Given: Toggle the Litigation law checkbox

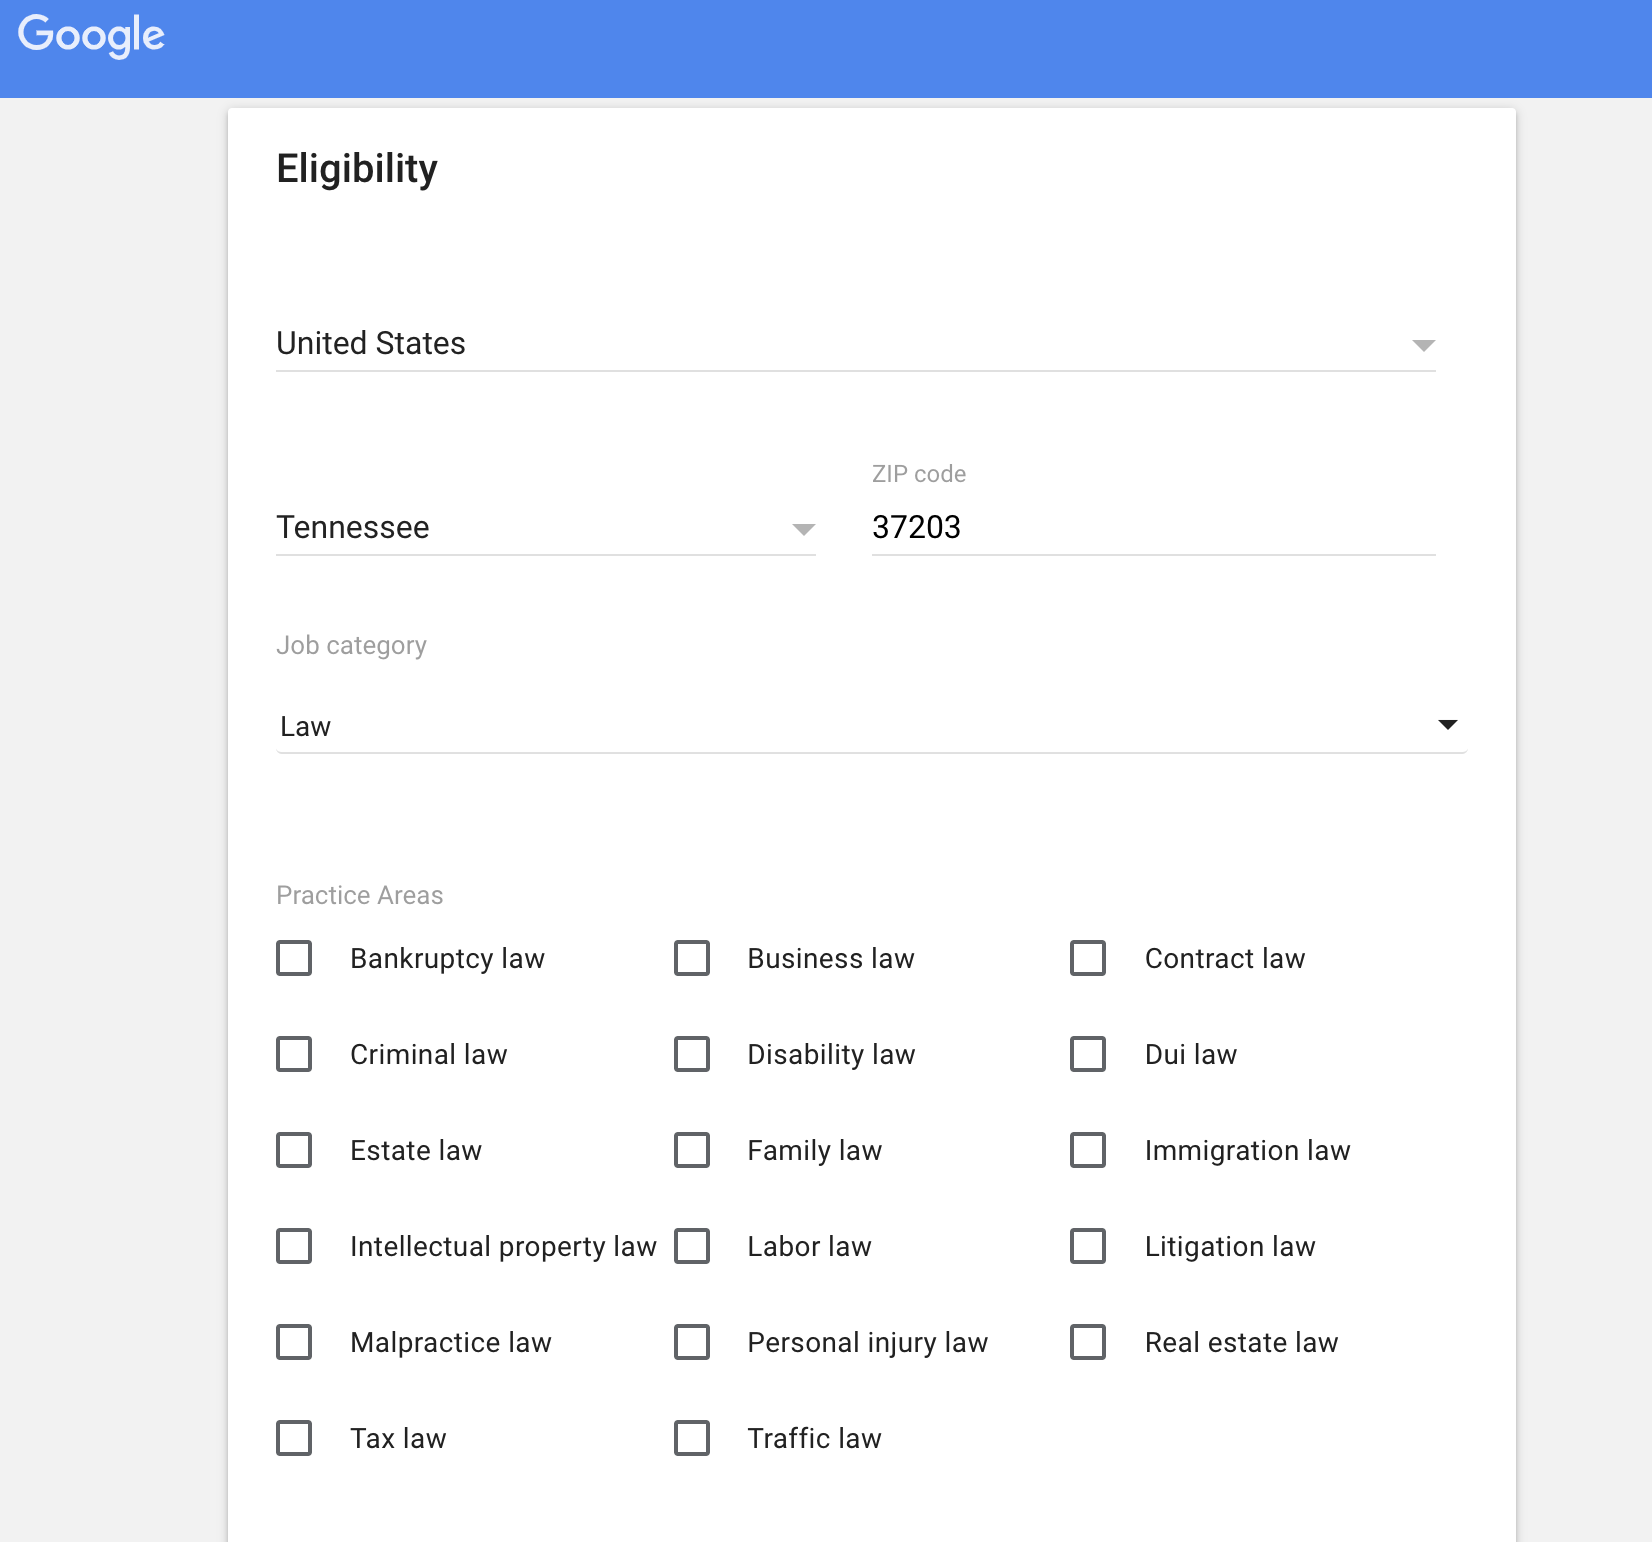Looking at the screenshot, I should 1088,1246.
